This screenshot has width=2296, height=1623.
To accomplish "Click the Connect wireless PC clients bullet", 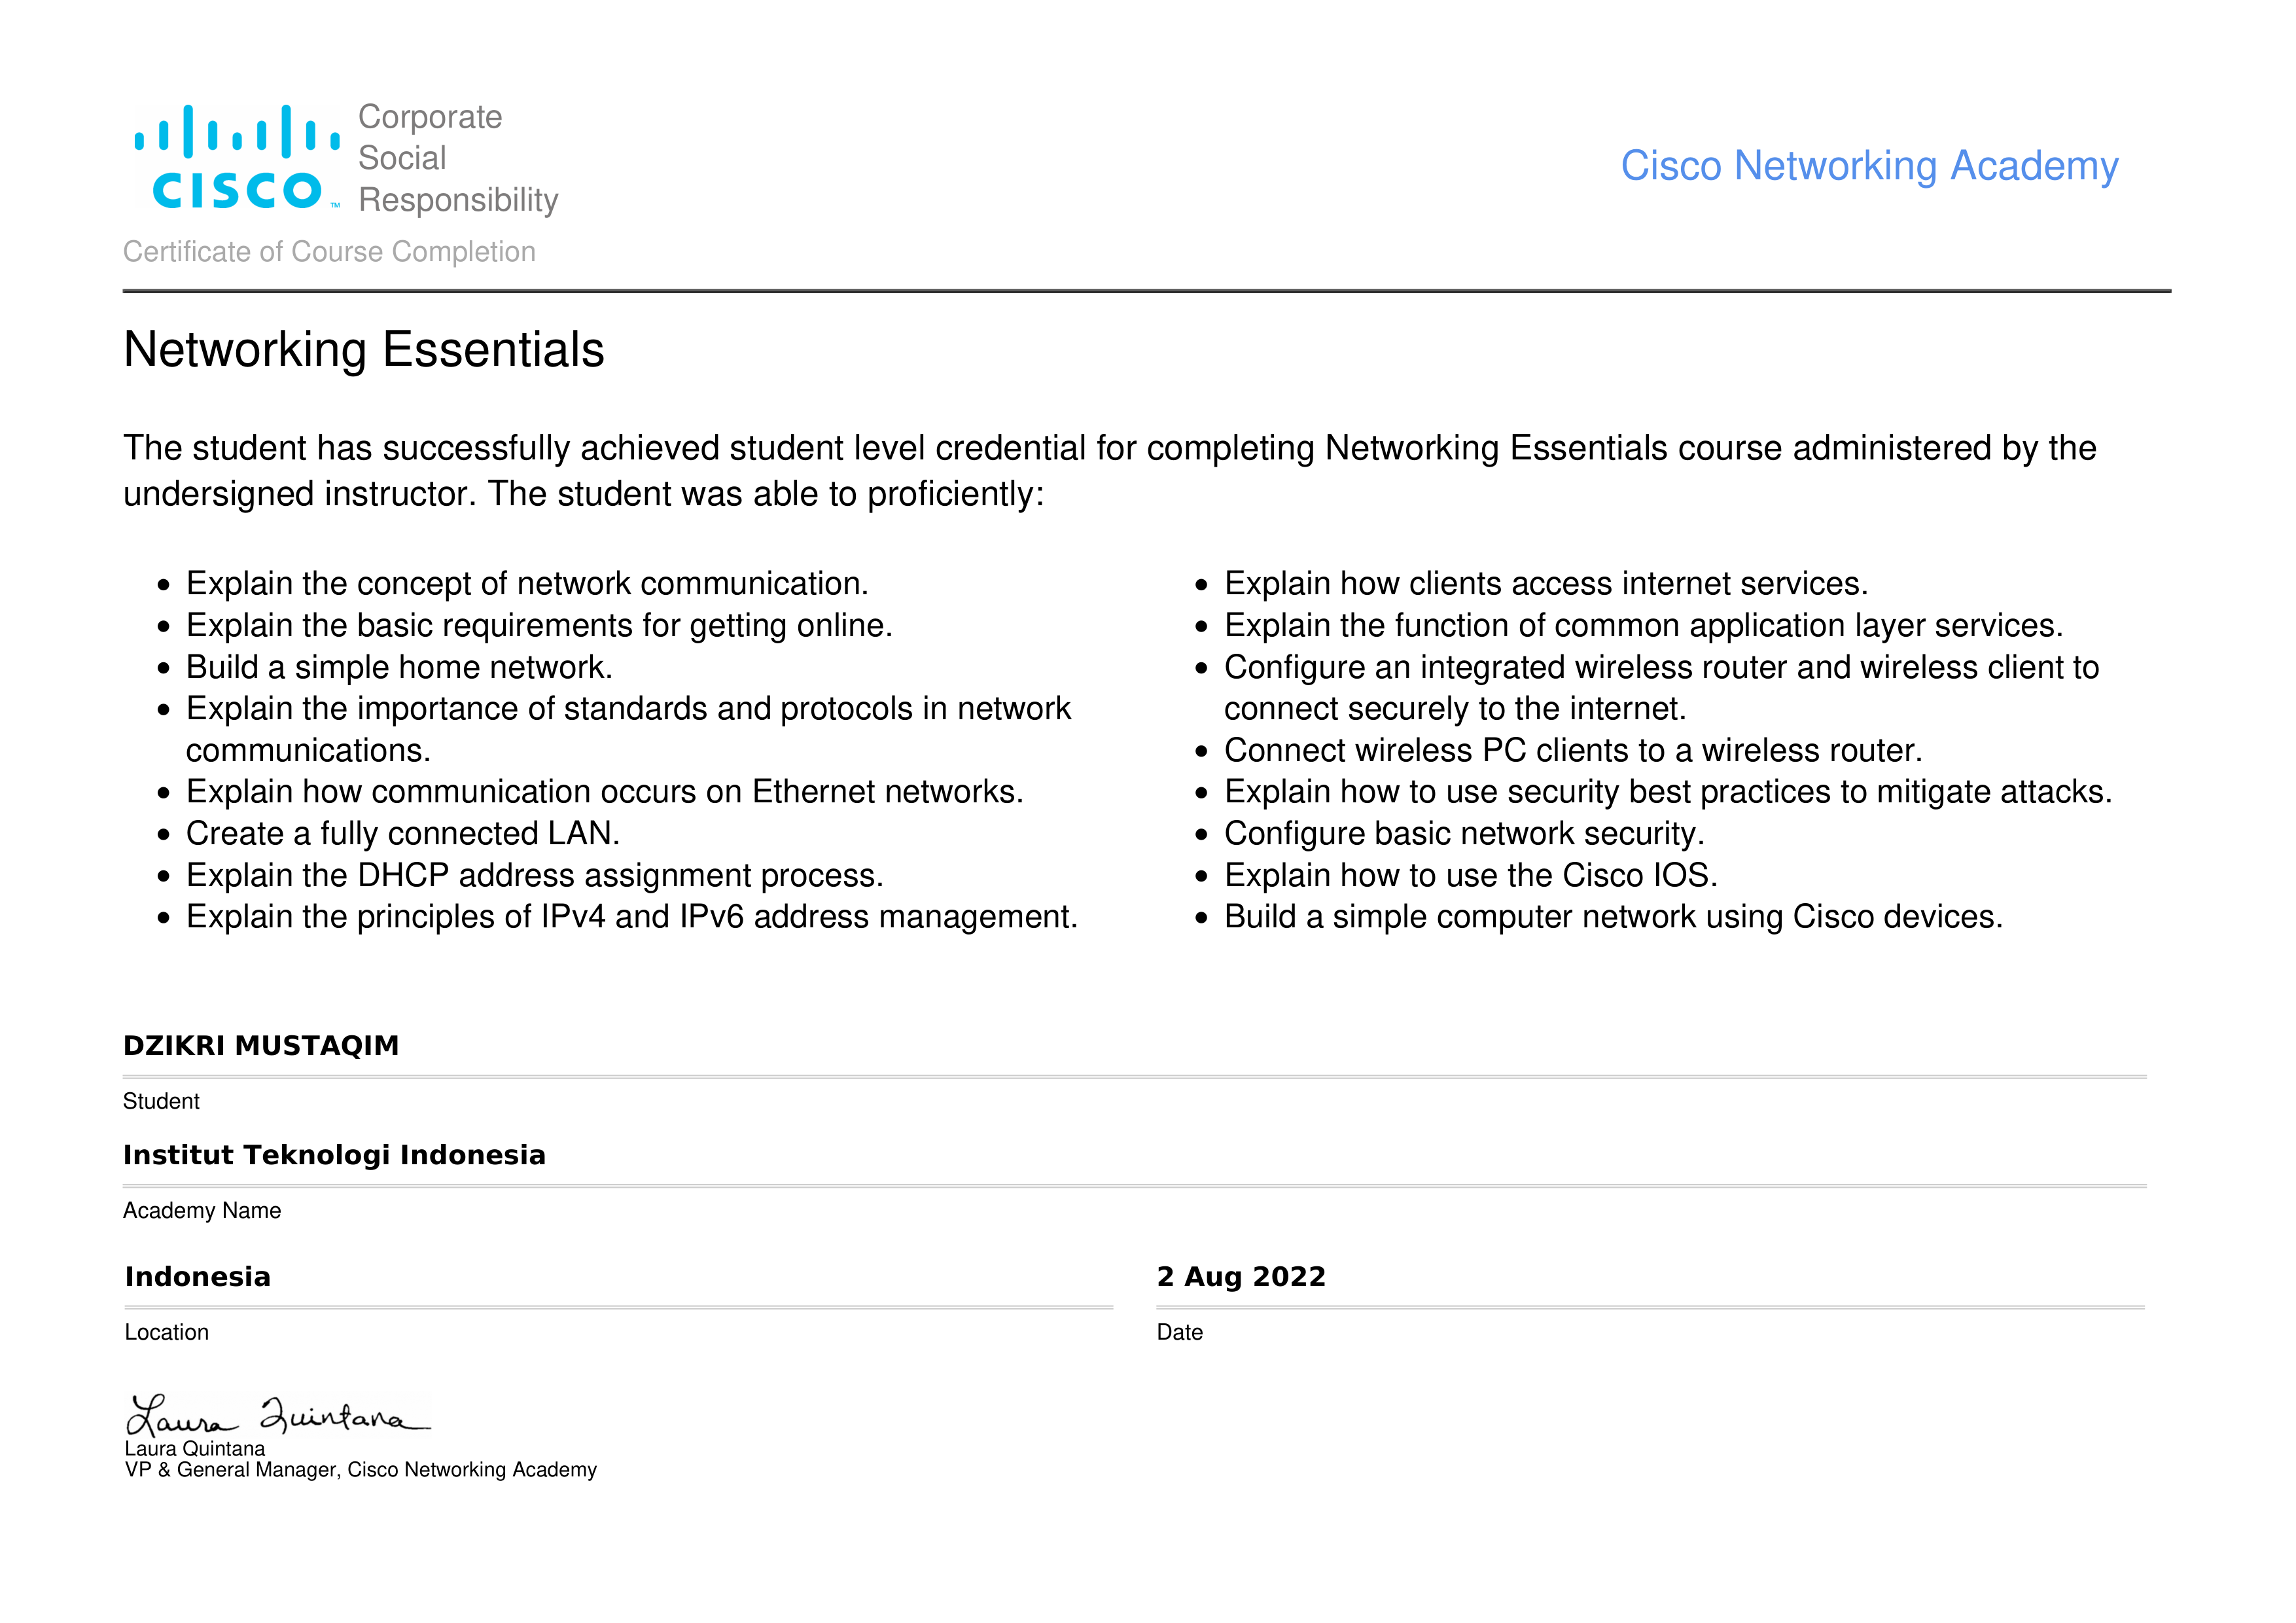I will tap(1572, 750).
